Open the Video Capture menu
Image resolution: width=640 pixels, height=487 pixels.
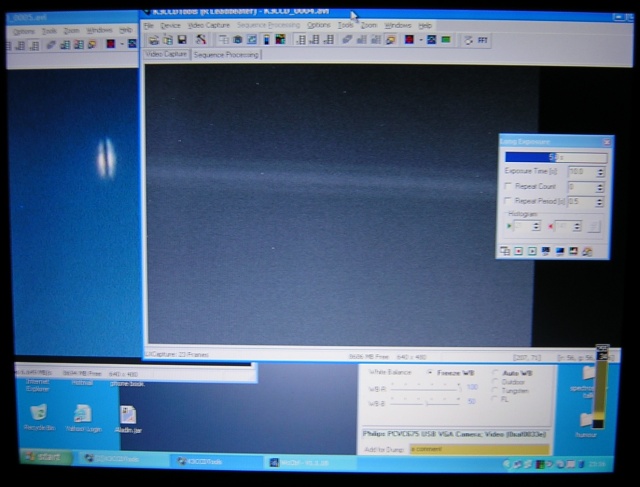click(x=209, y=25)
